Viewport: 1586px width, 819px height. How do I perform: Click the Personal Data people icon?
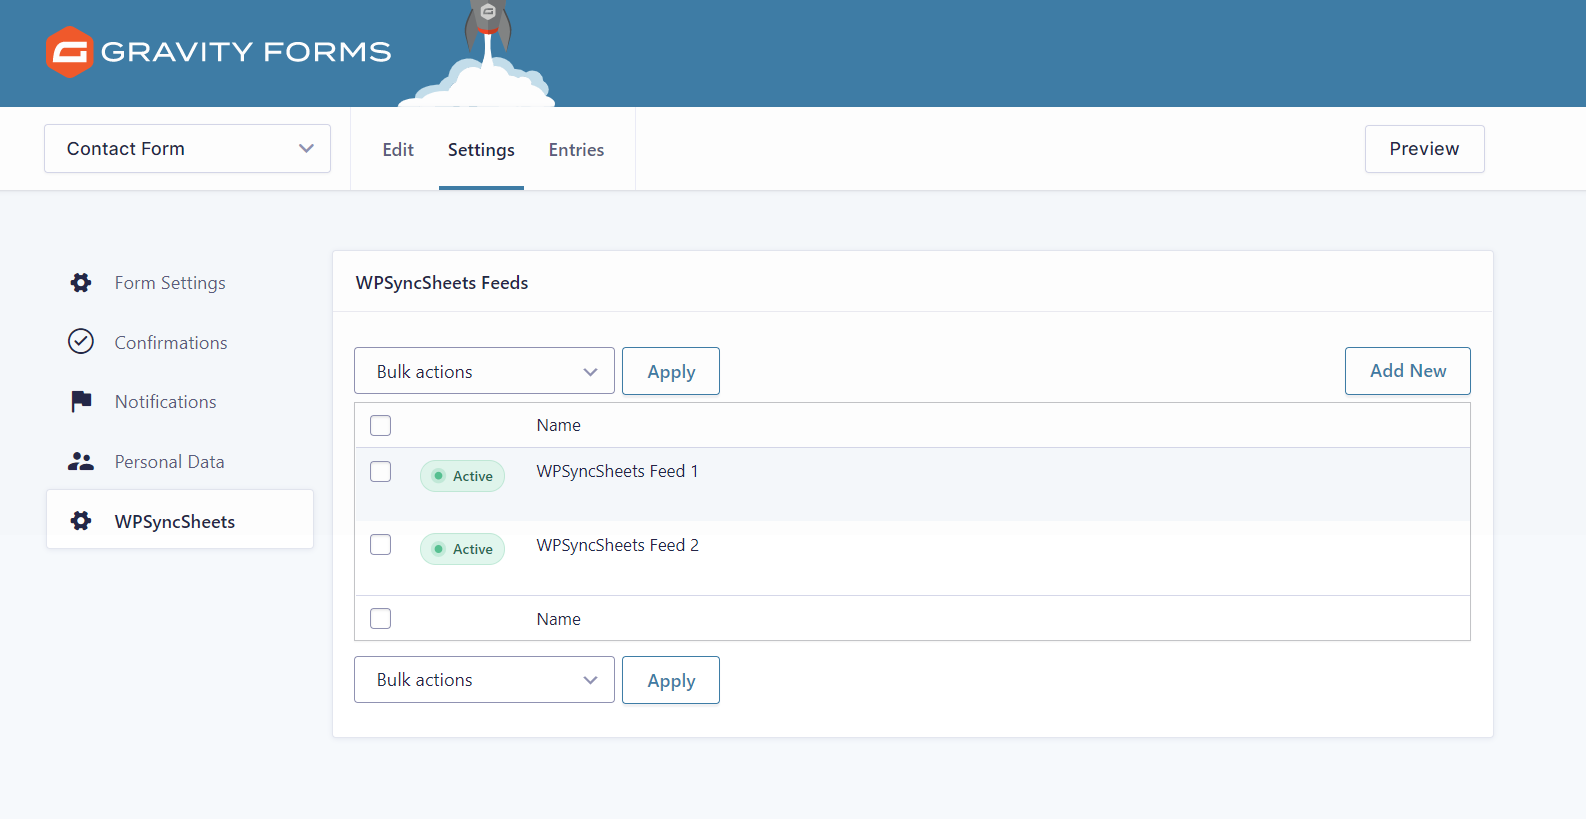[81, 462]
